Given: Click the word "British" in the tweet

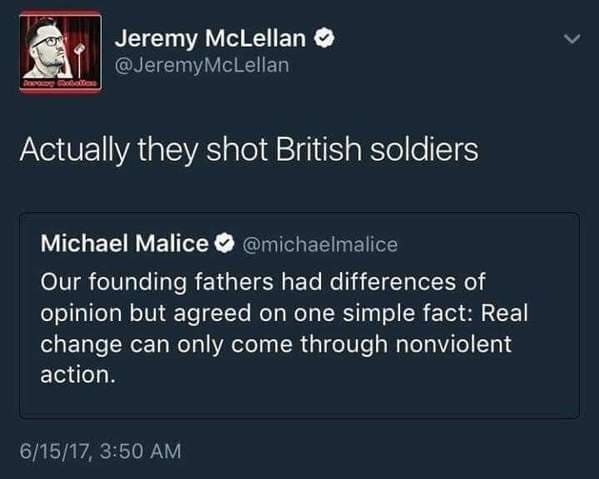Looking at the screenshot, I should point(318,149).
